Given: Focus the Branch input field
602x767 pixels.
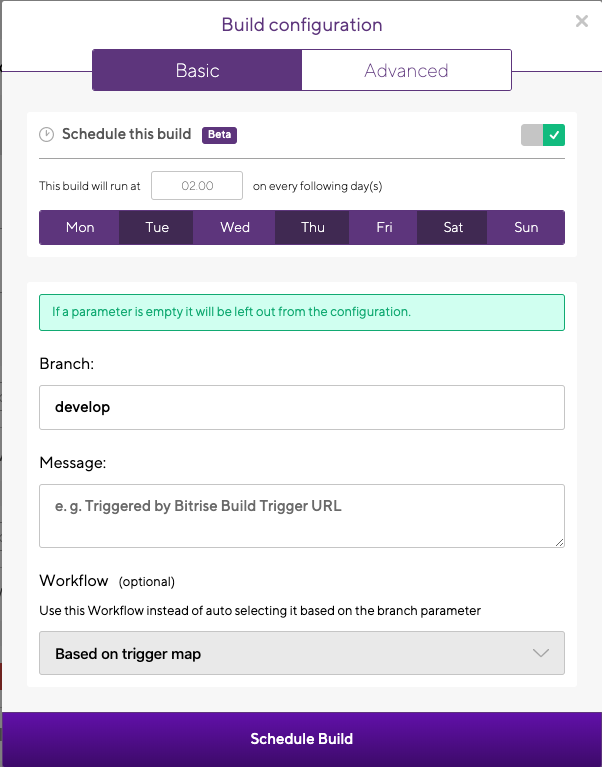Looking at the screenshot, I should tap(301, 407).
